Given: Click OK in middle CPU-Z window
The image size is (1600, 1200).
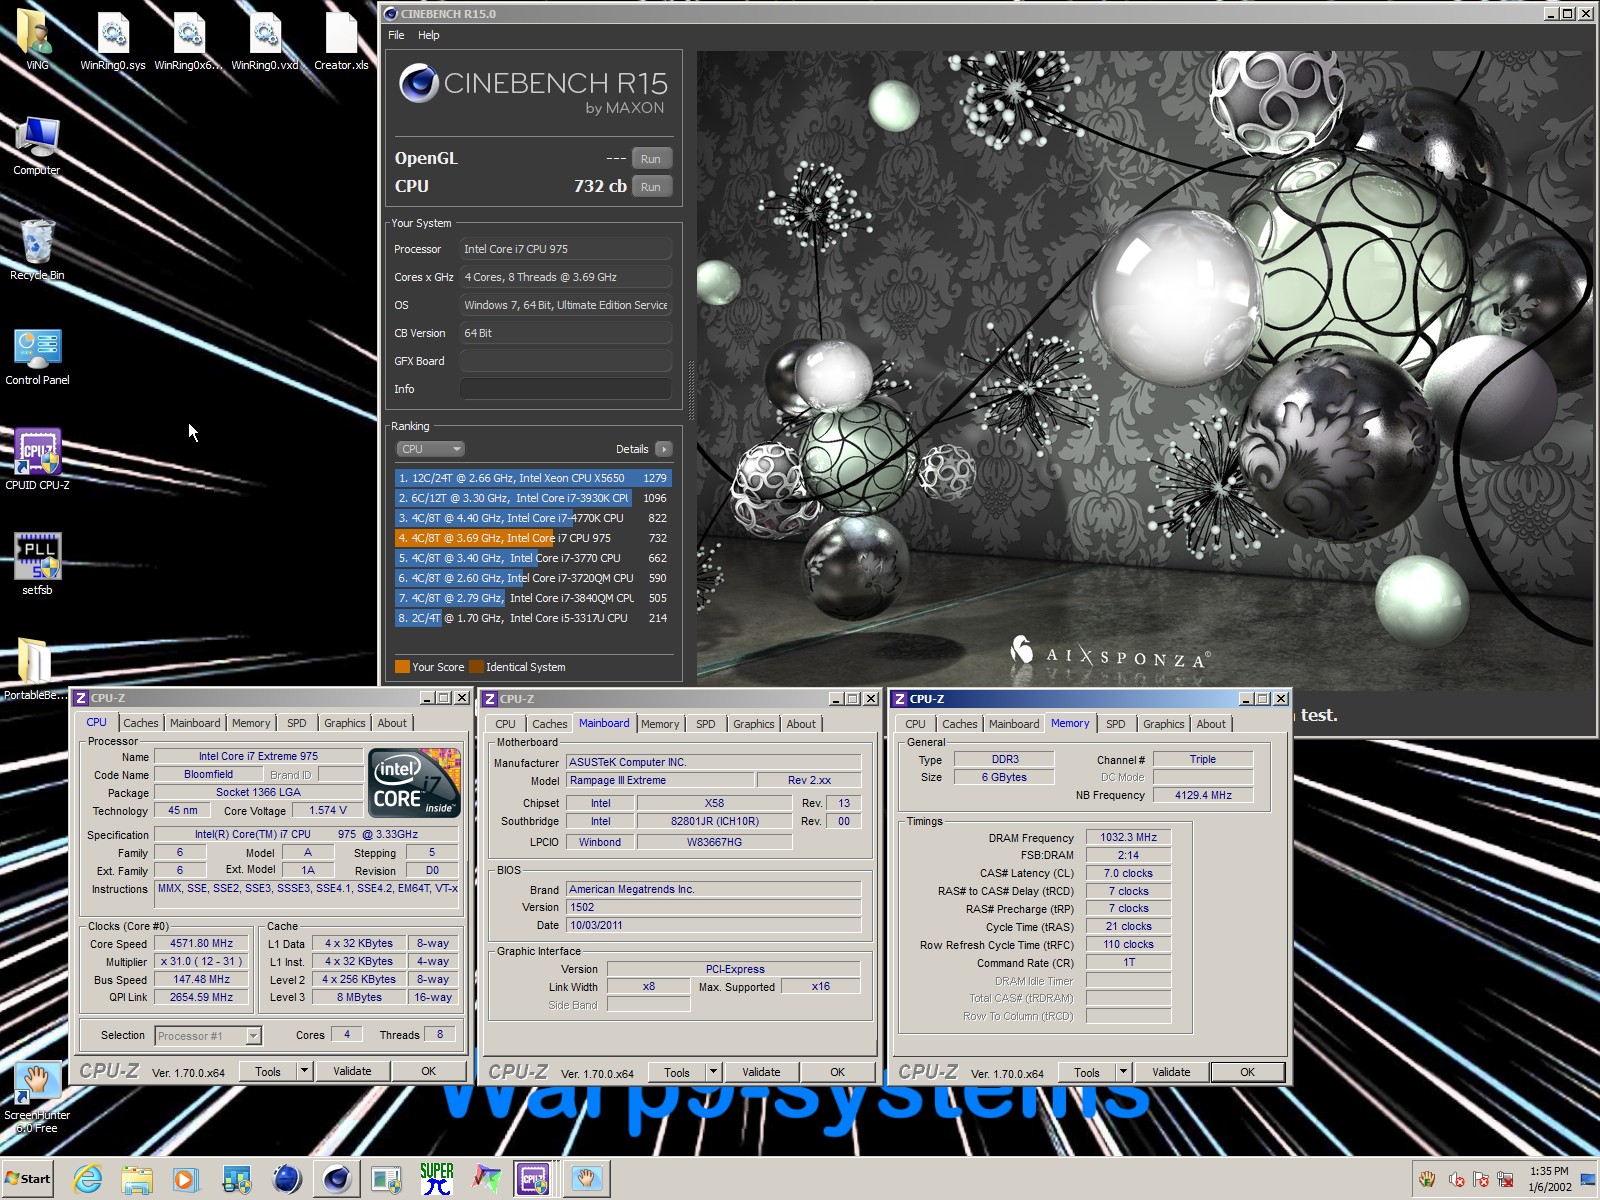Looking at the screenshot, I should click(838, 1072).
